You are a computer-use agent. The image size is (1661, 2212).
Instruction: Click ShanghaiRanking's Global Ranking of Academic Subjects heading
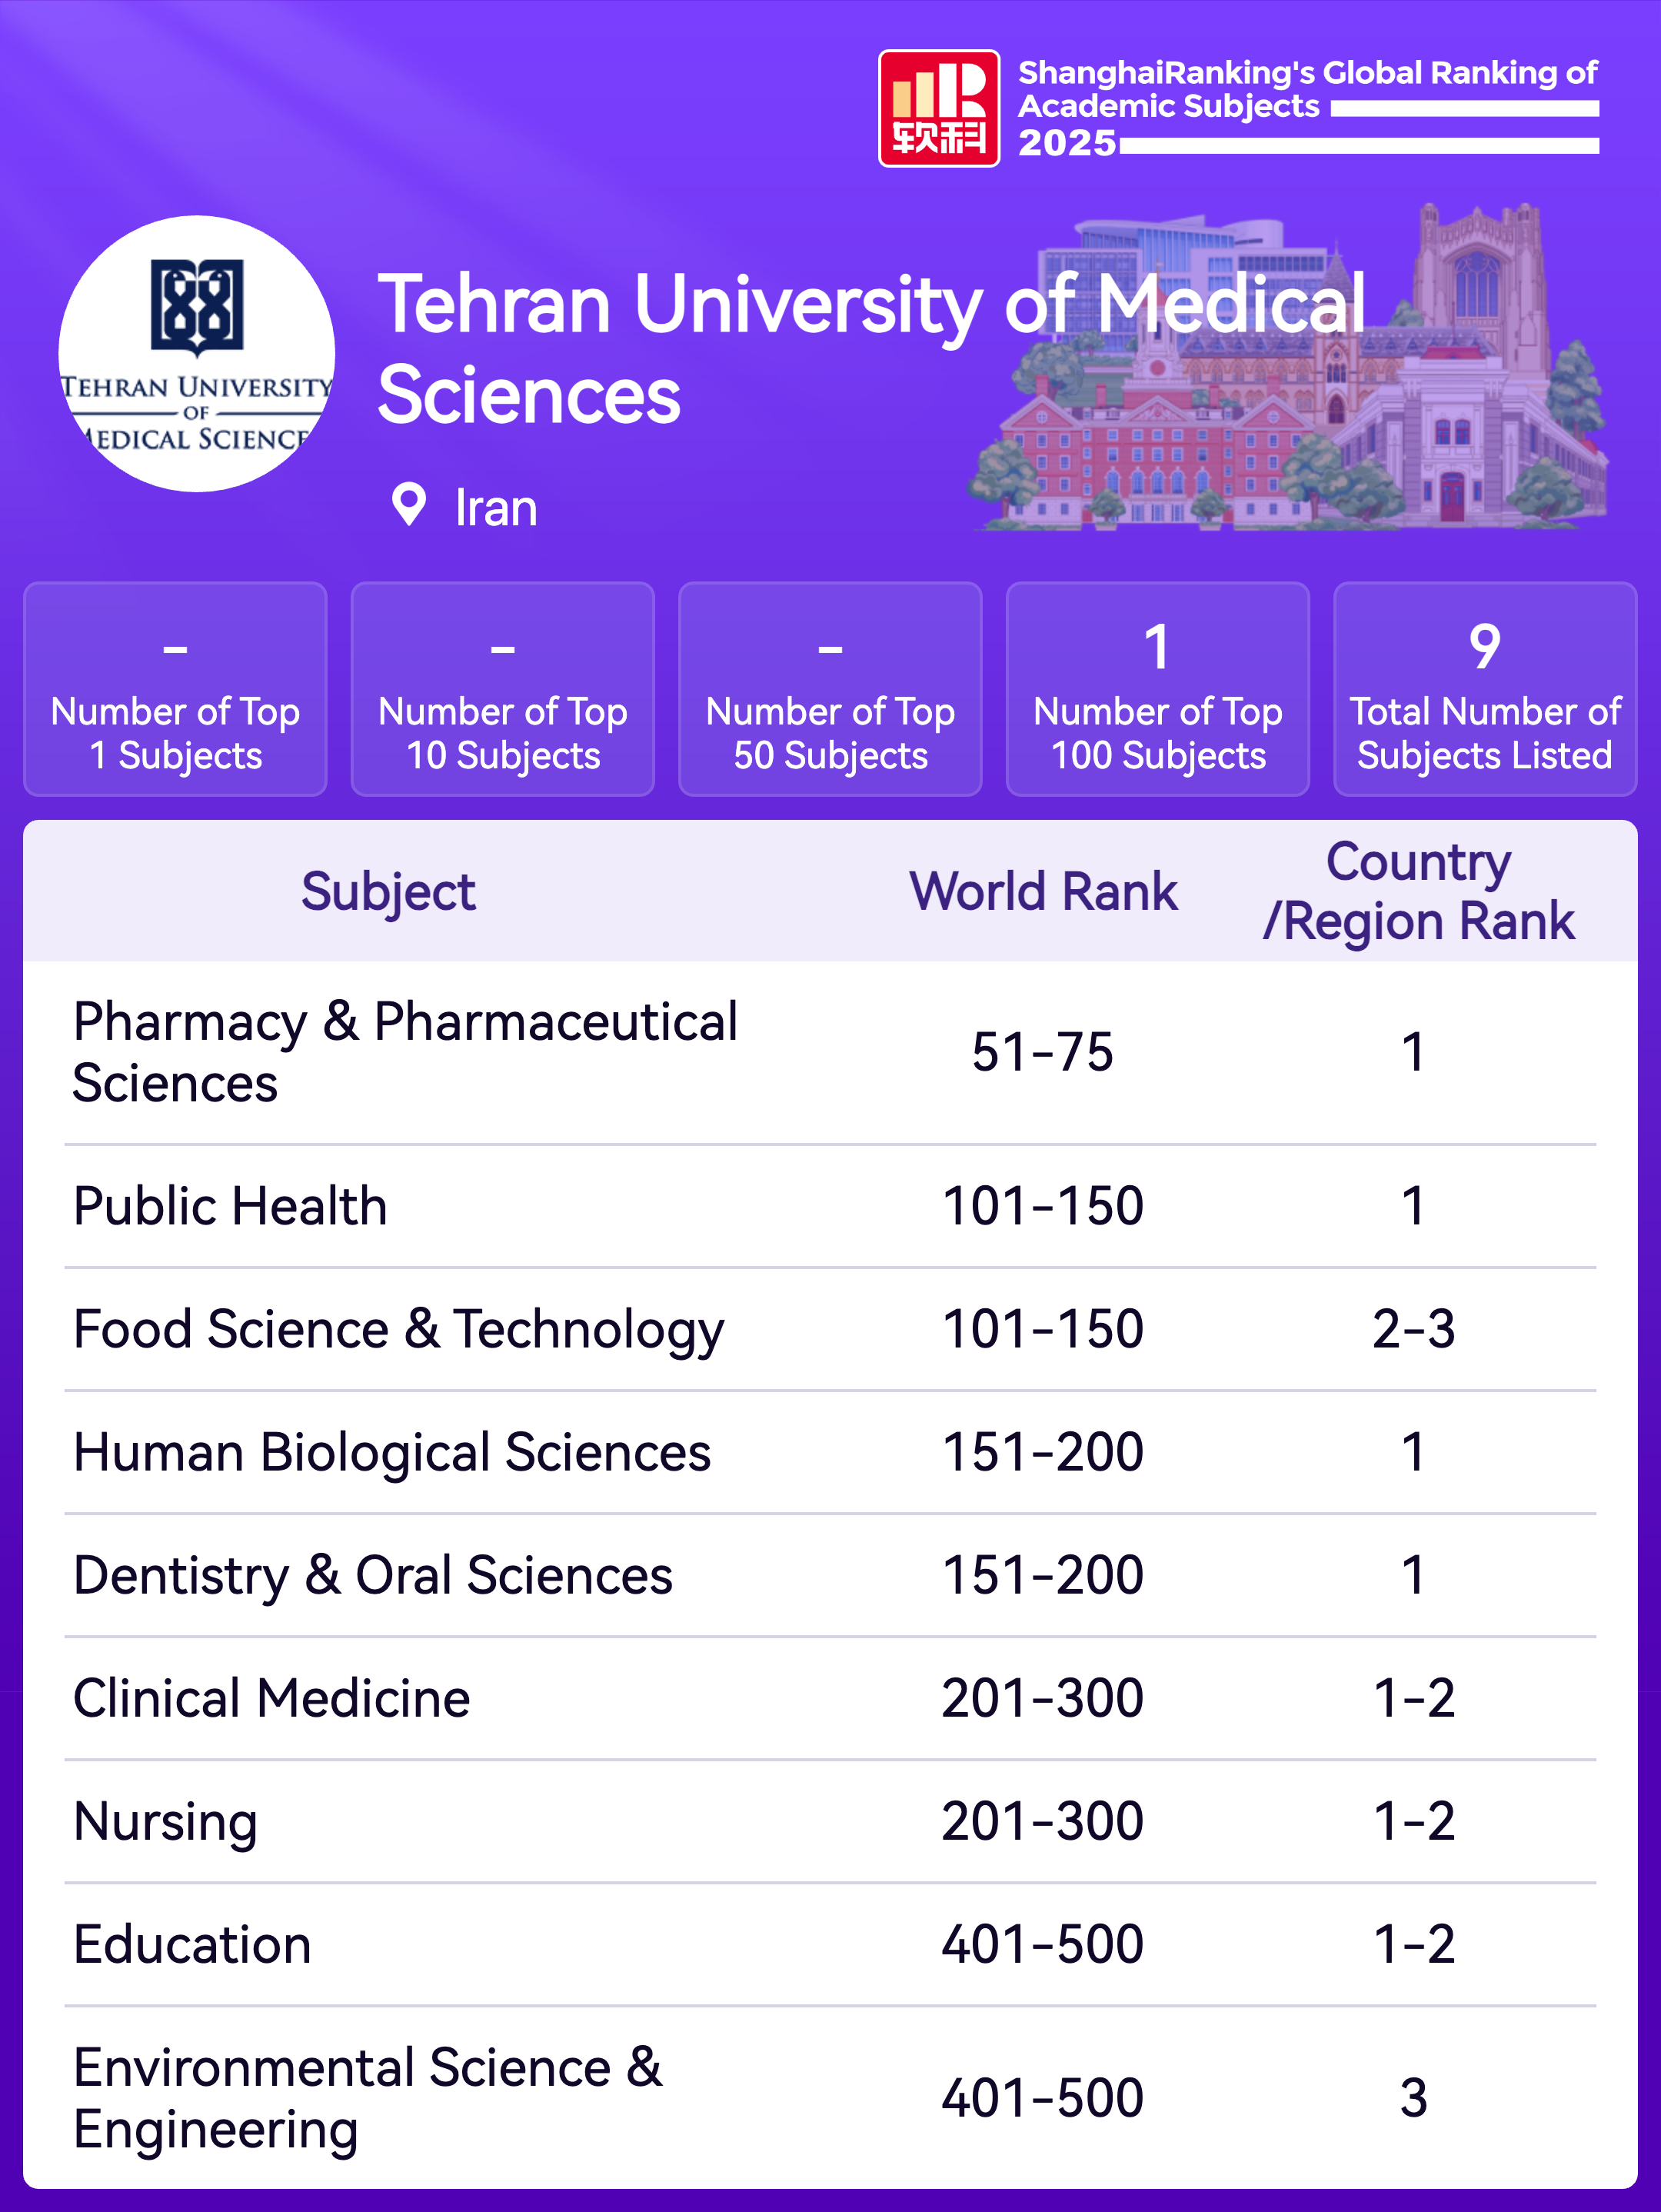pyautogui.click(x=1306, y=89)
